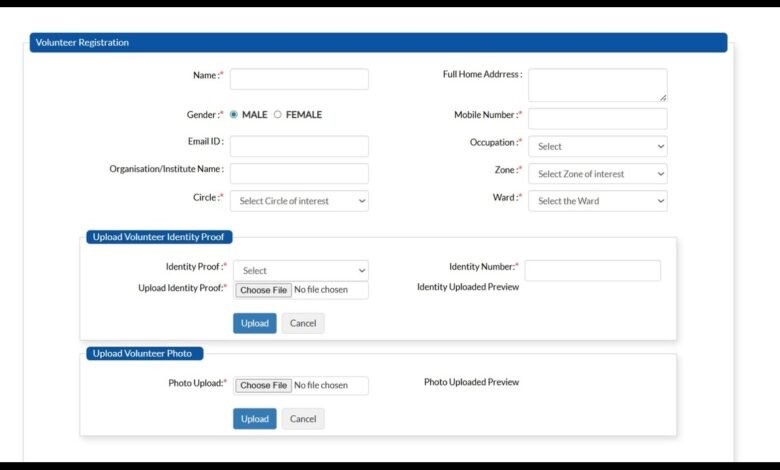Open the Occupation dropdown
Viewport: 780px width, 470px height.
click(597, 146)
